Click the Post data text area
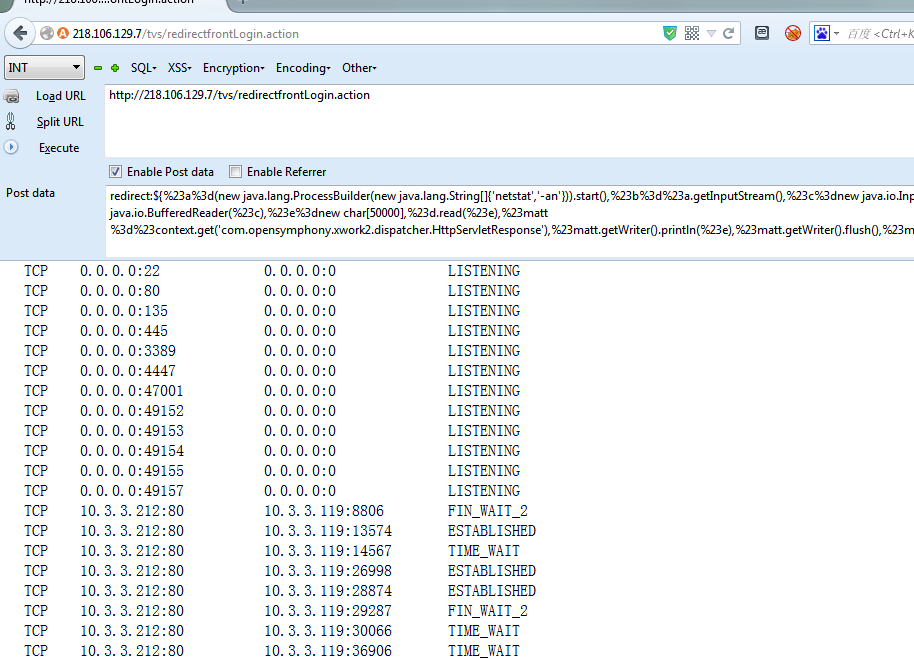The height and width of the screenshot is (659, 914). 509,221
